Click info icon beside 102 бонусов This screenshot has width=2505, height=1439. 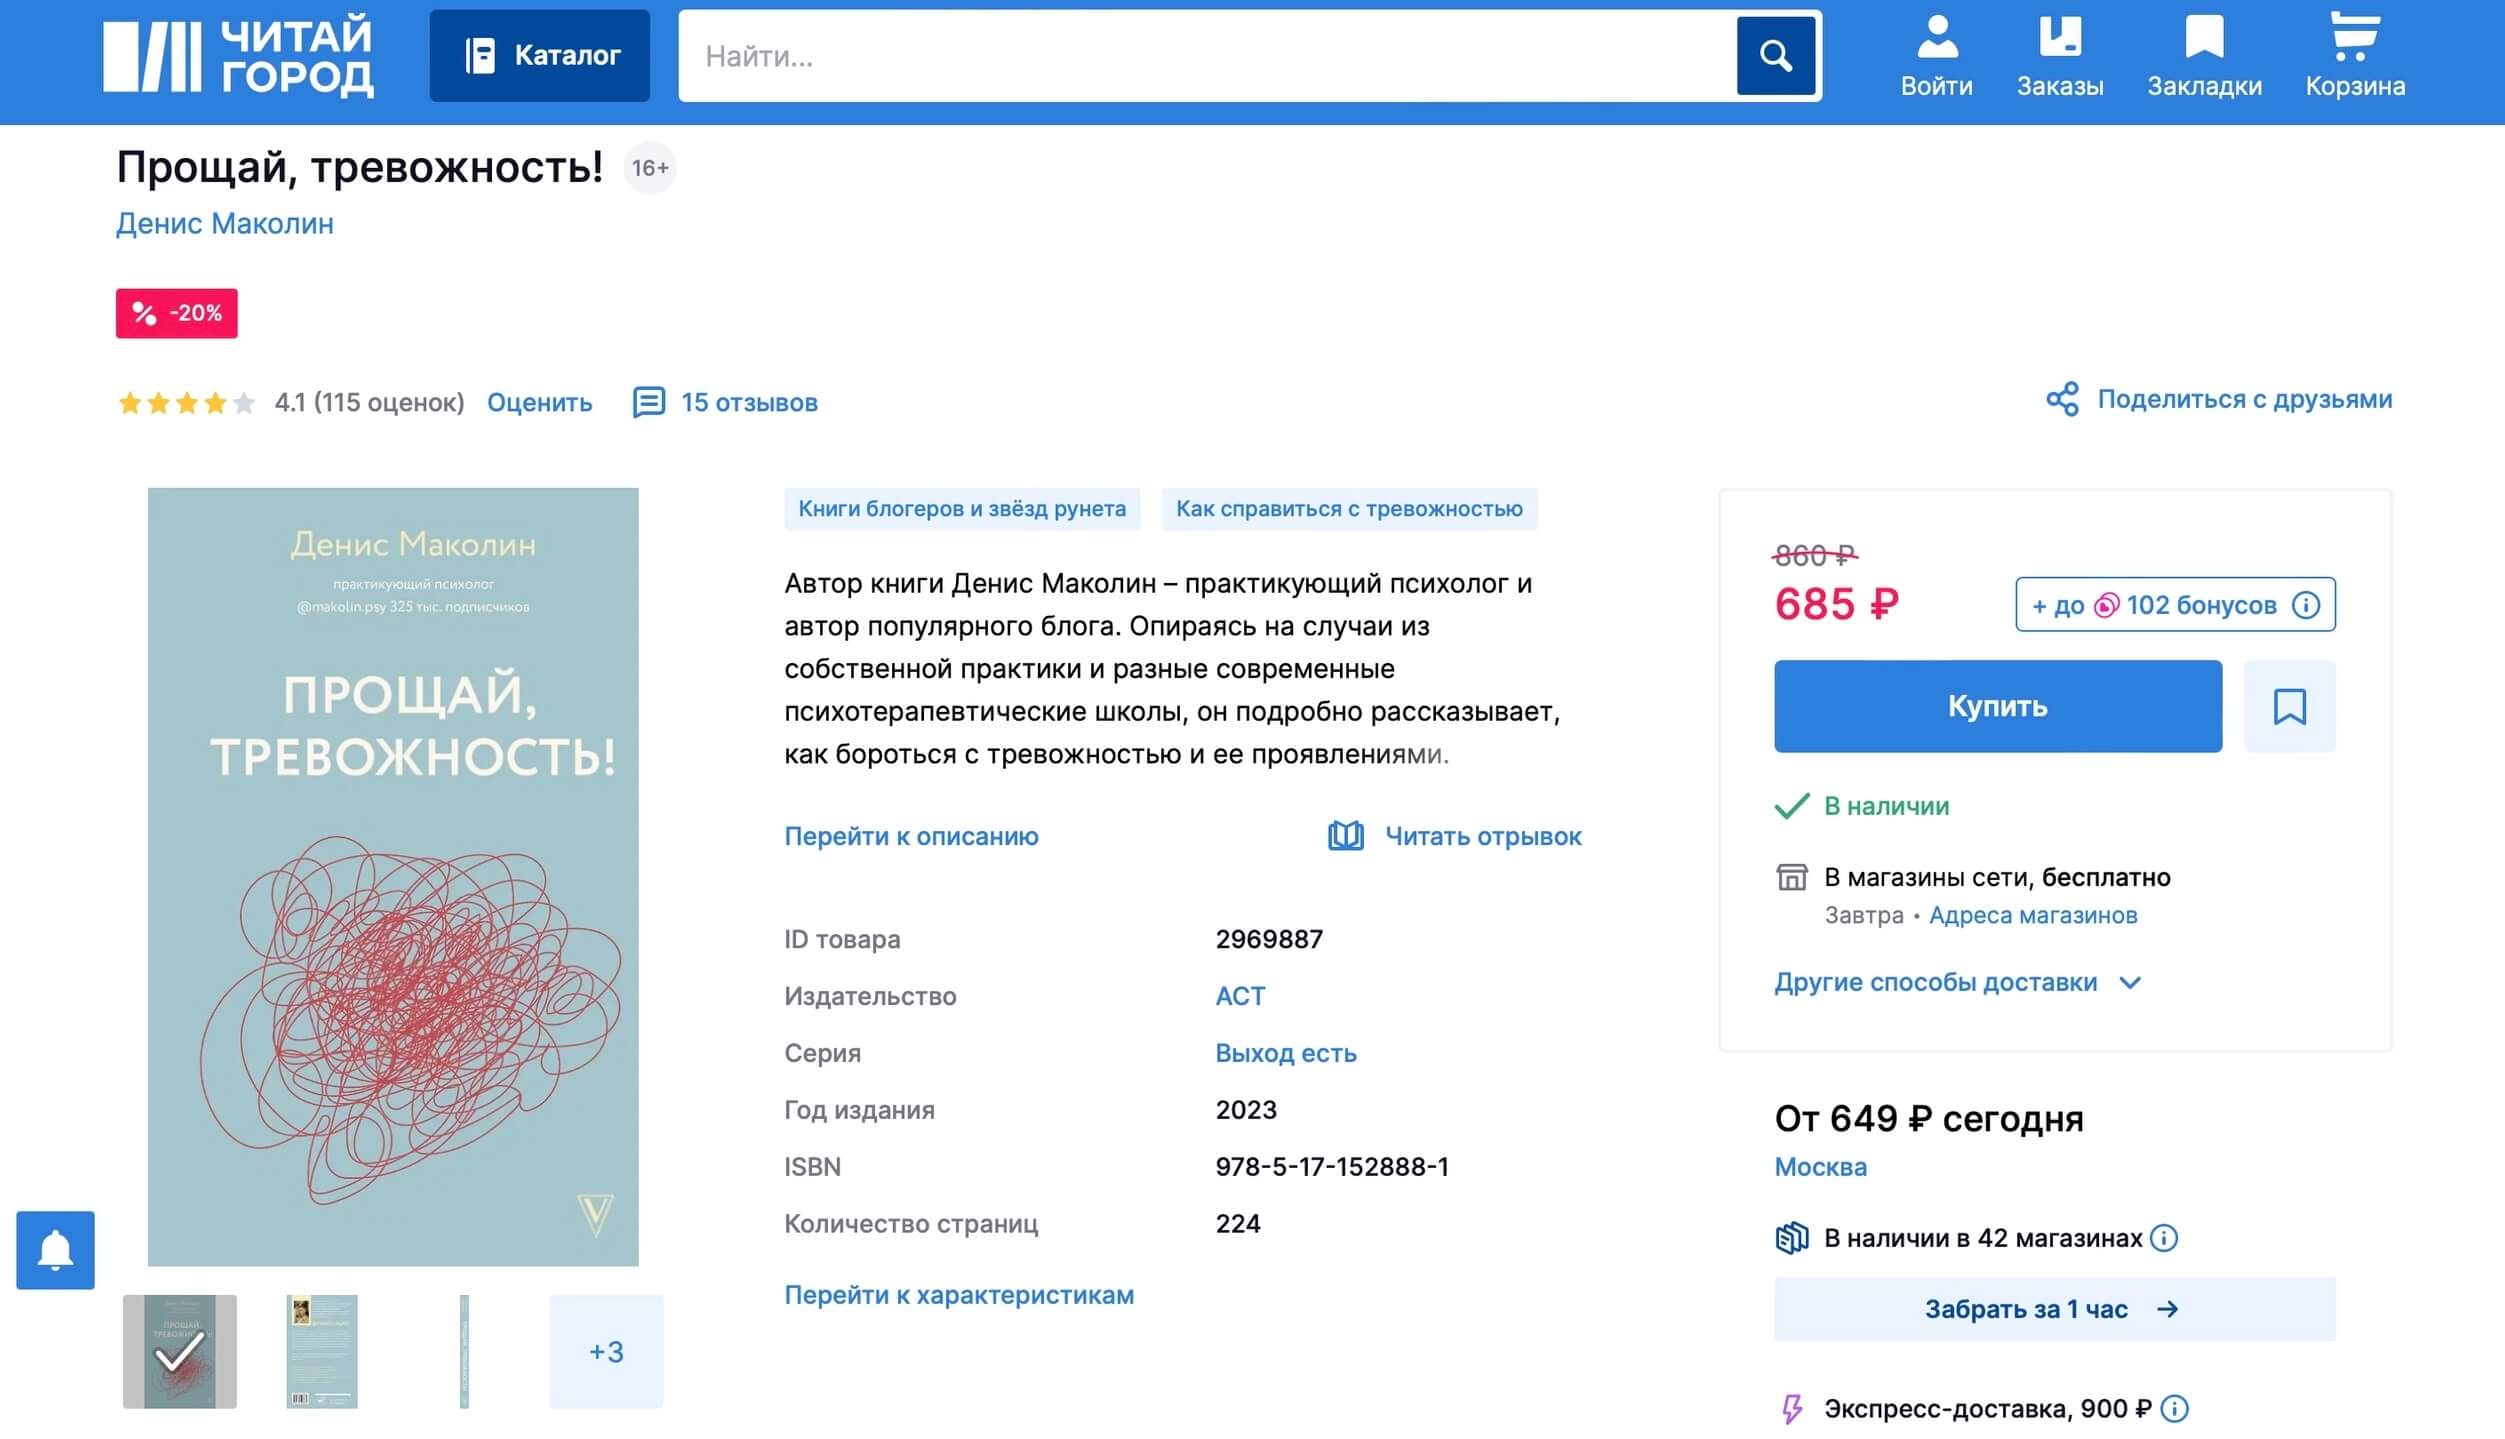coord(2306,605)
